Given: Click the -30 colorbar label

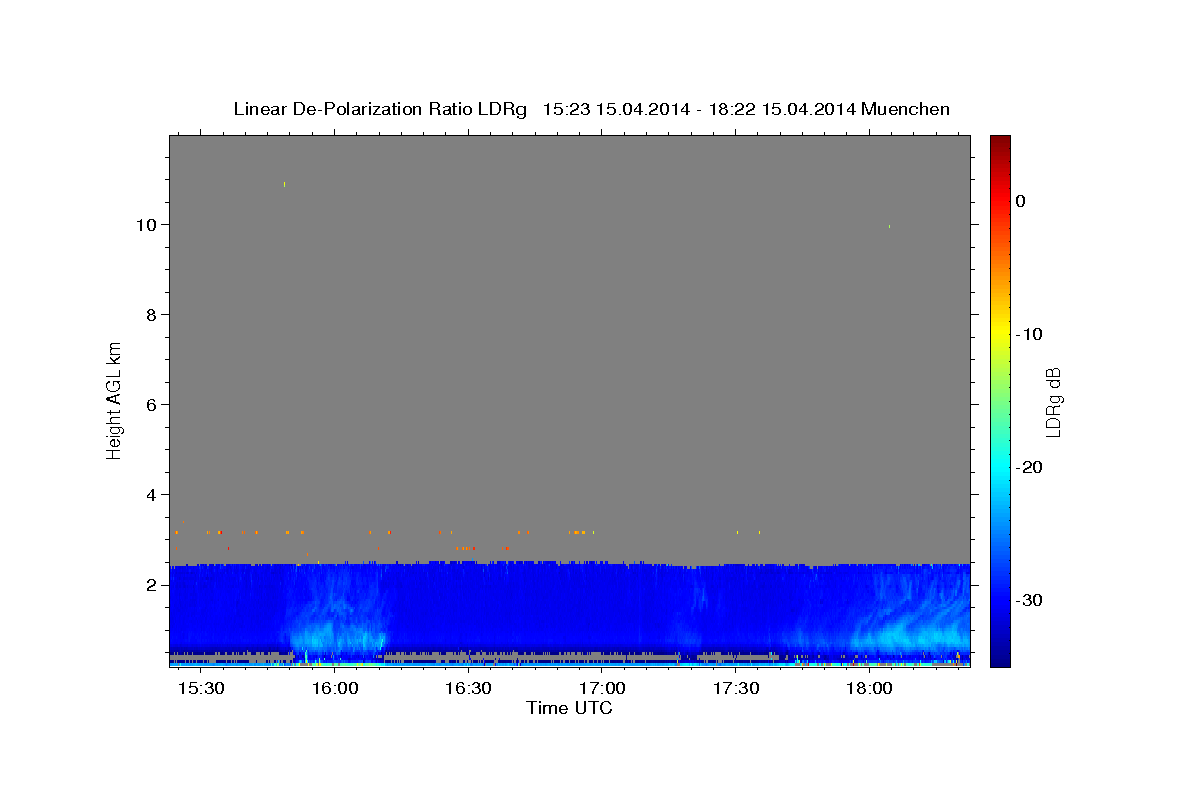Looking at the screenshot, I should coord(1030,600).
